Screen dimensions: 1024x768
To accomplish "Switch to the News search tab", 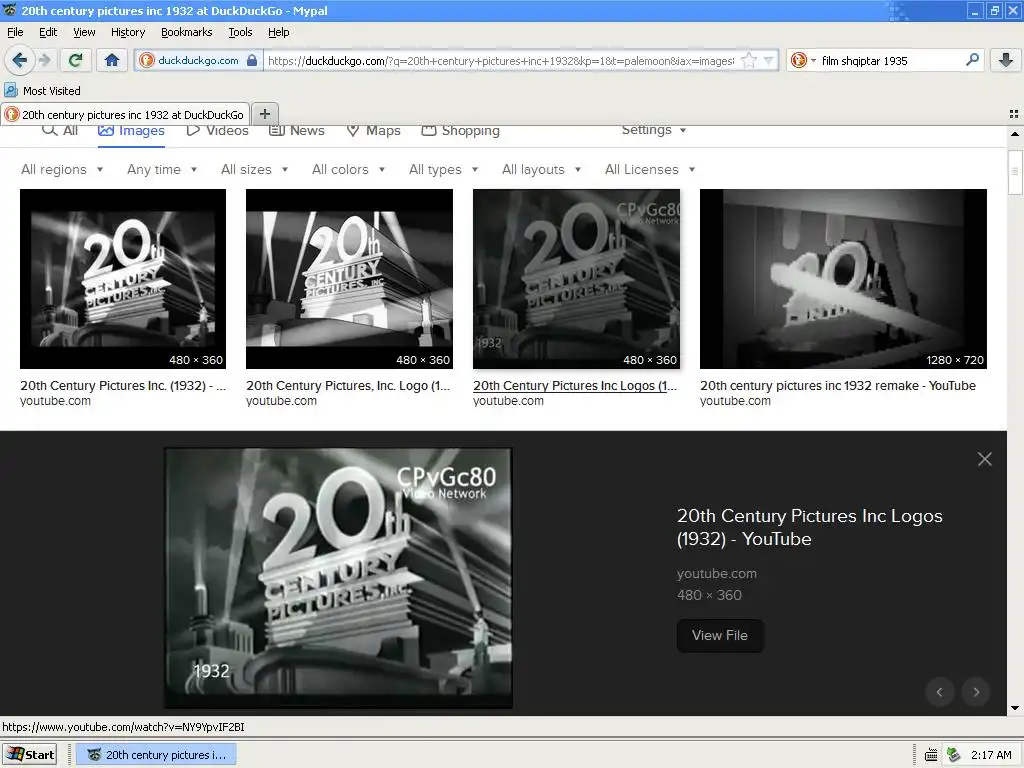I will (x=296, y=131).
